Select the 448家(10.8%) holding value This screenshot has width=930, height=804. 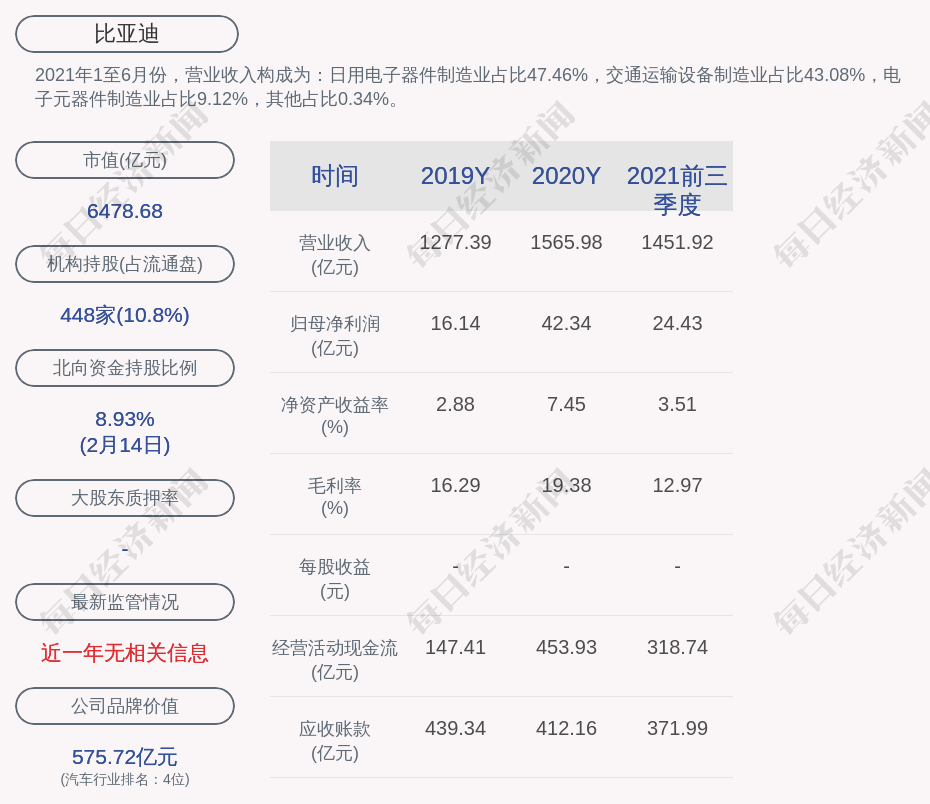coord(125,315)
